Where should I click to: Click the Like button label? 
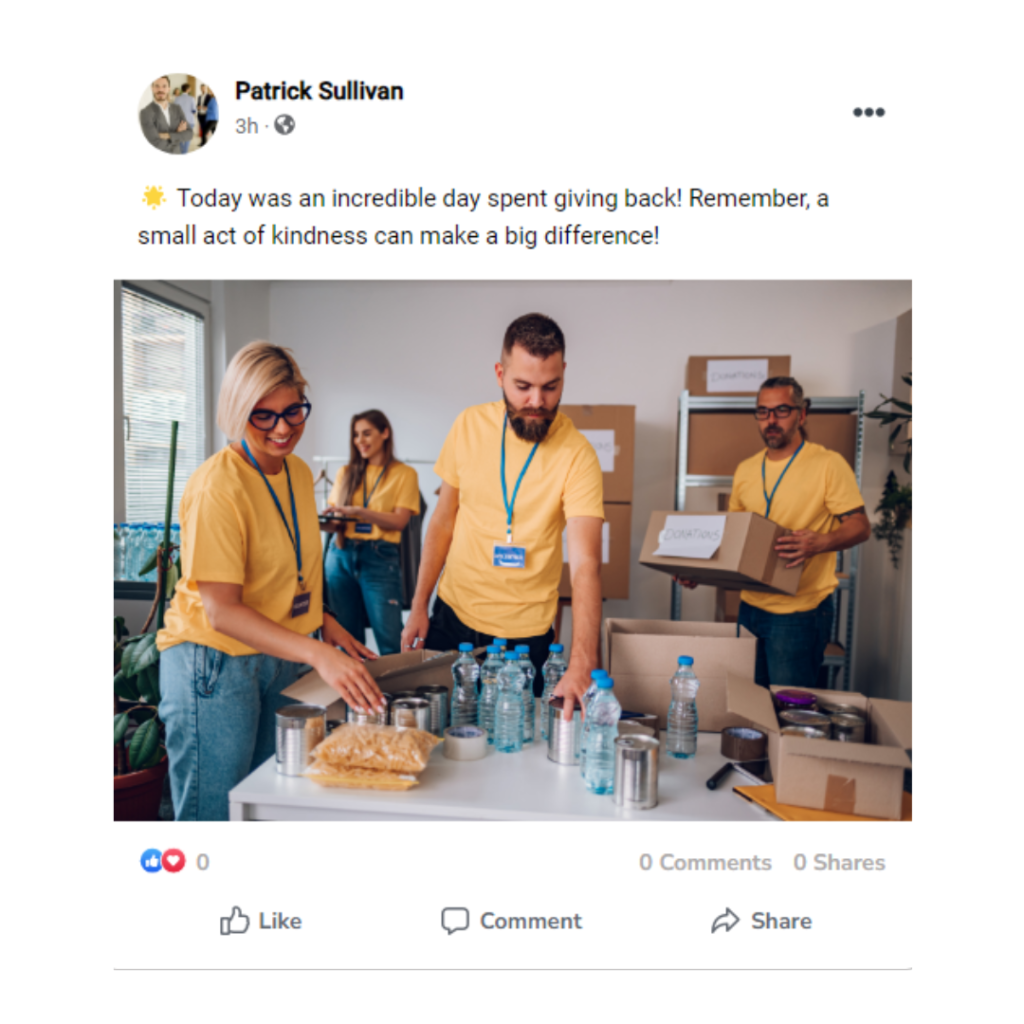(x=280, y=921)
